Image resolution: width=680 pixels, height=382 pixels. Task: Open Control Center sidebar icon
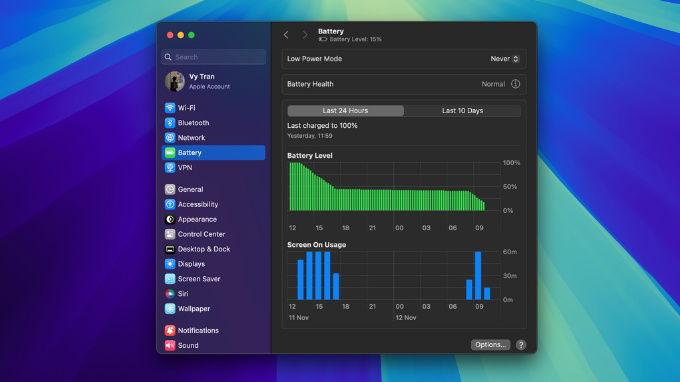pos(170,234)
